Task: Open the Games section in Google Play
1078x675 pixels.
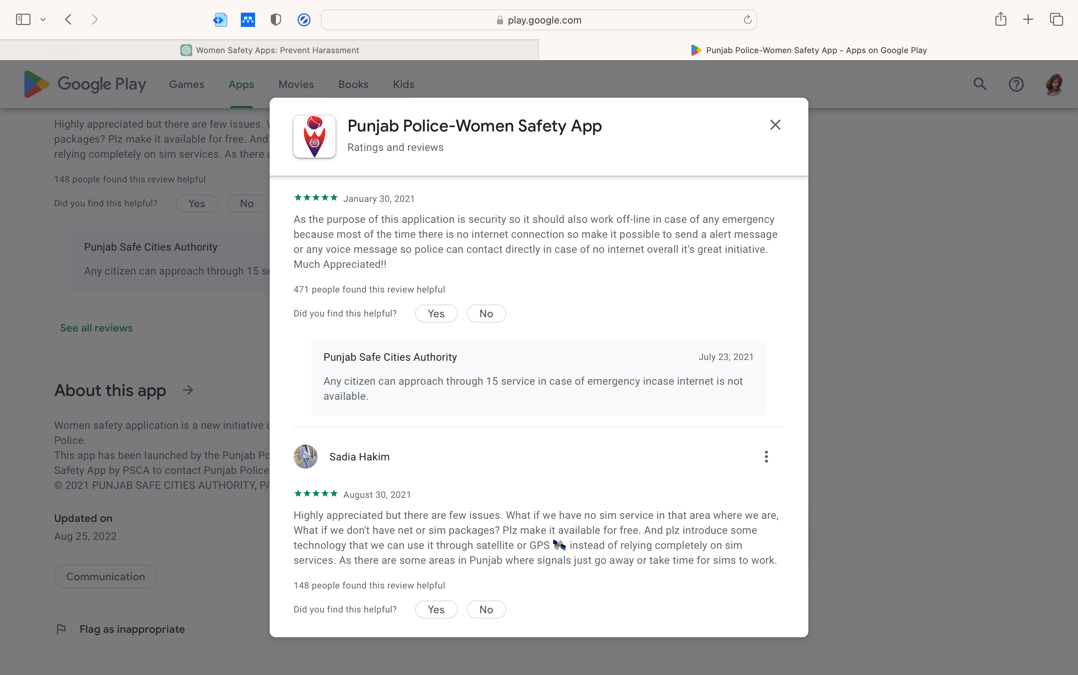Action: pos(186,85)
